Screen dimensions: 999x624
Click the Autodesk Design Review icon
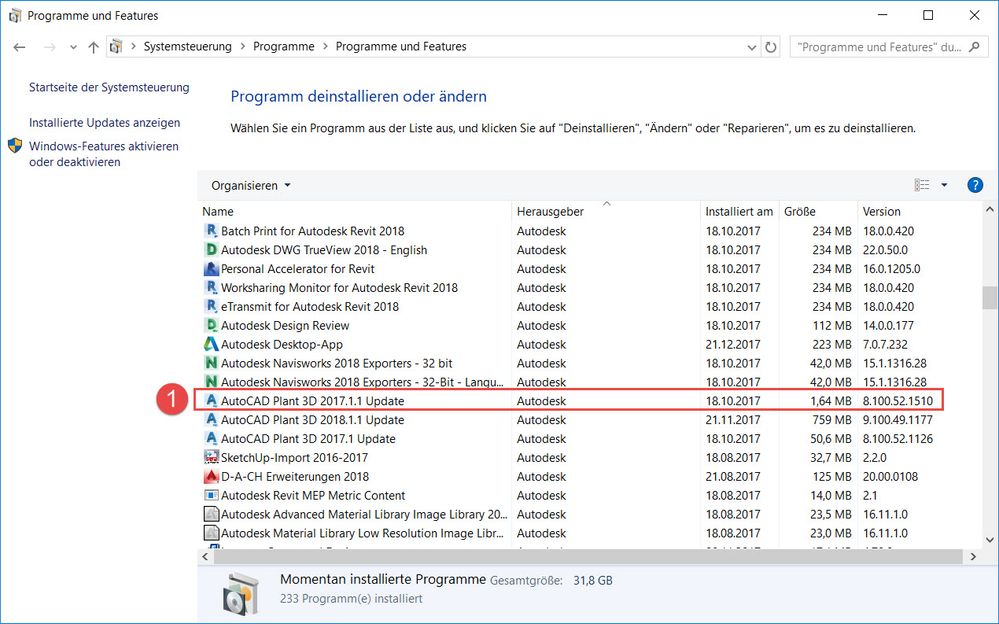[x=211, y=326]
